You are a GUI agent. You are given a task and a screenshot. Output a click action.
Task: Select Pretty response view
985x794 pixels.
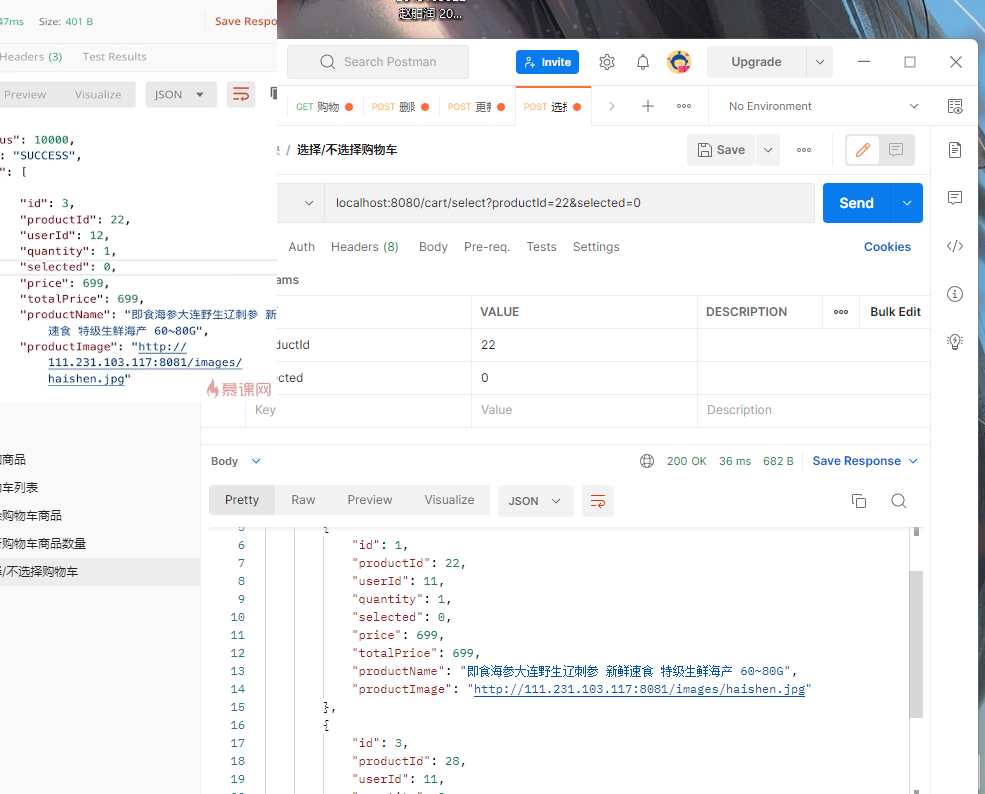242,500
